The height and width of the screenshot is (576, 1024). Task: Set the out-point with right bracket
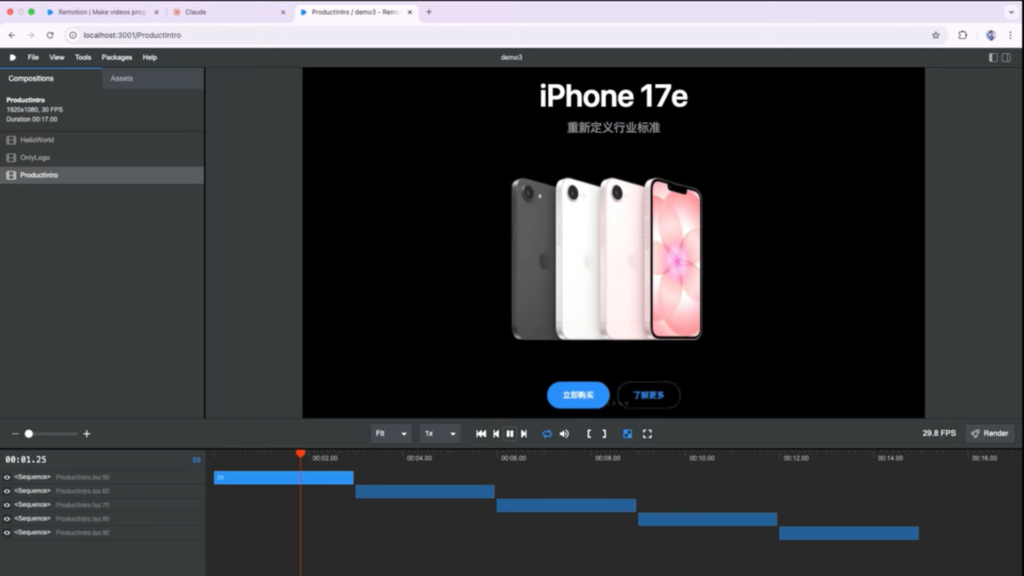pos(604,434)
